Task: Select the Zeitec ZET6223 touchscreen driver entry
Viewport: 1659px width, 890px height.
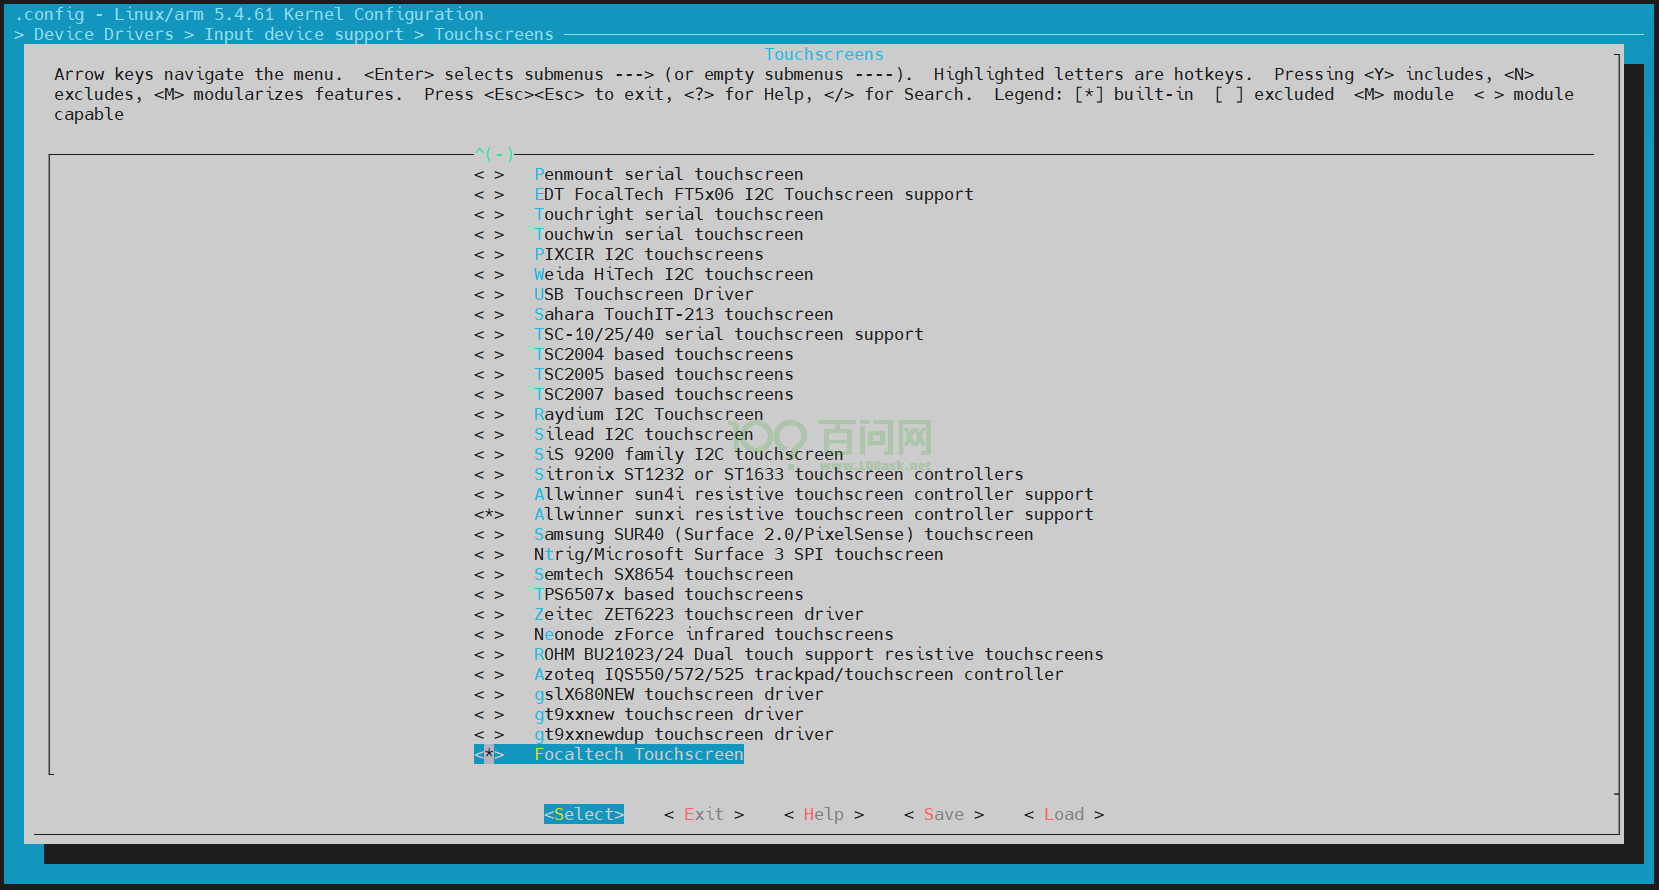Action: point(698,614)
